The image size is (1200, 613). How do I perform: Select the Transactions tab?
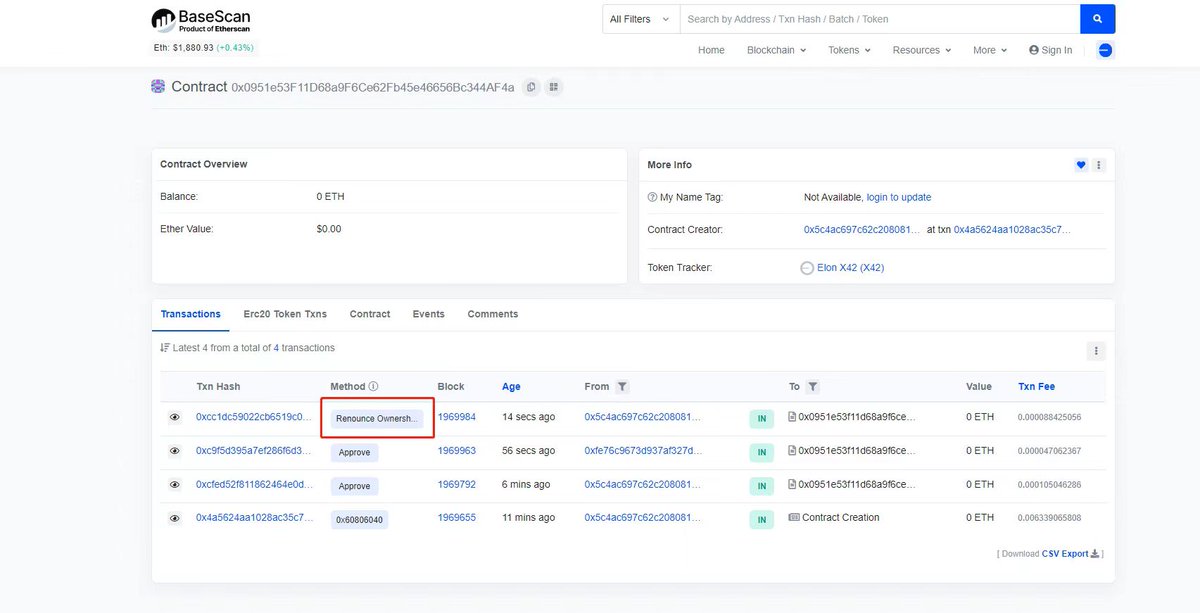(x=191, y=314)
